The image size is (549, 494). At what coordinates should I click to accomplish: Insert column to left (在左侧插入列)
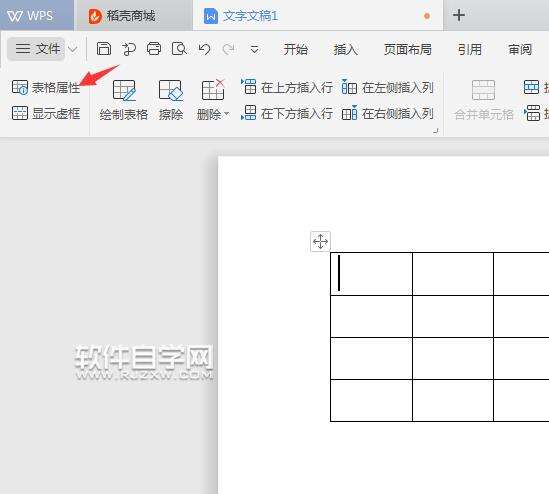pyautogui.click(x=388, y=87)
